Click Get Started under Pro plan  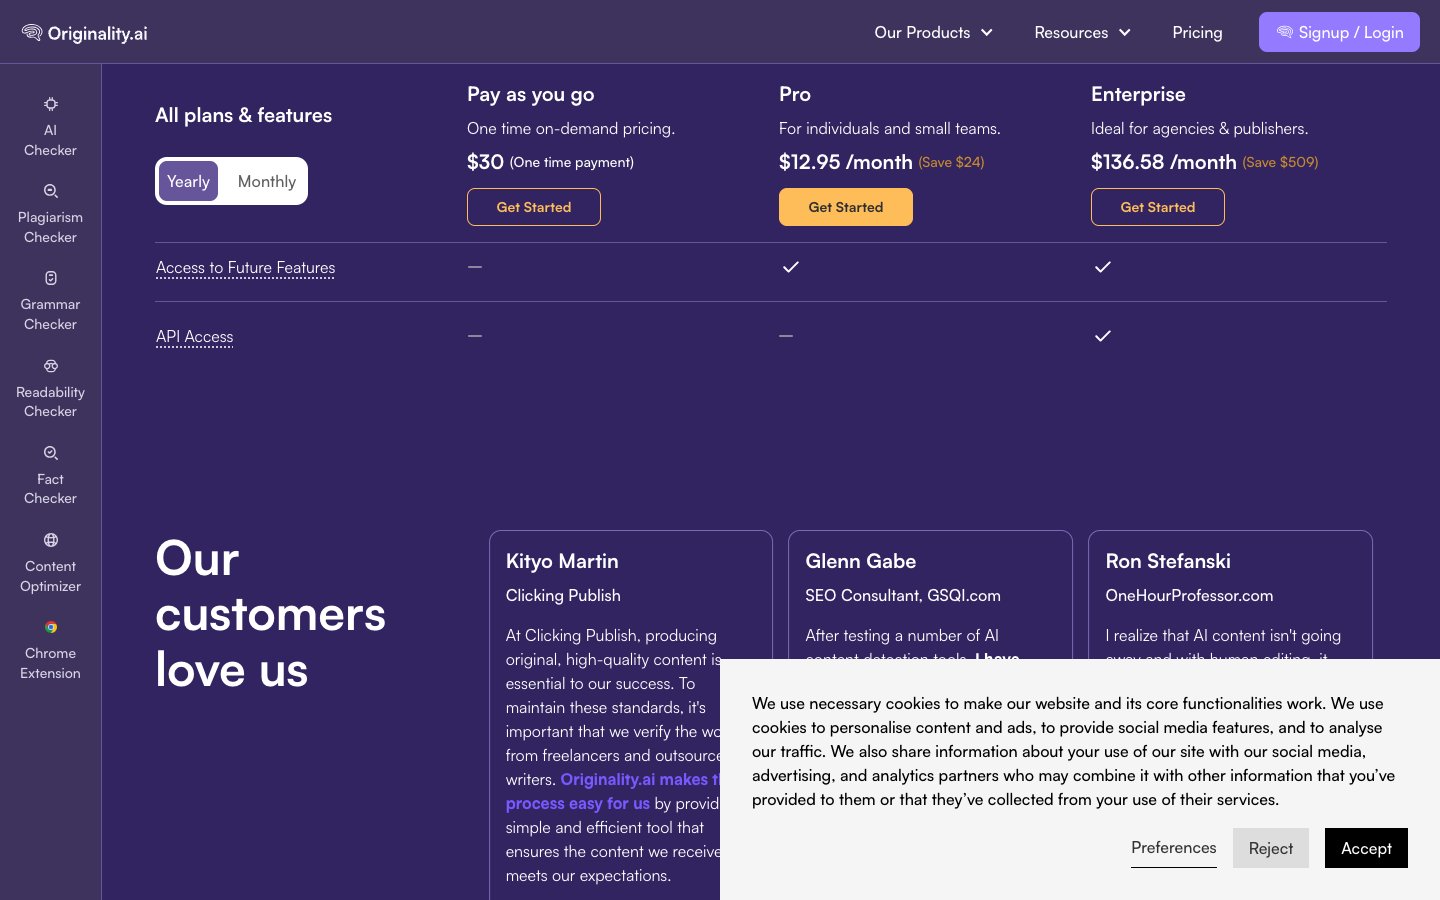(x=845, y=207)
